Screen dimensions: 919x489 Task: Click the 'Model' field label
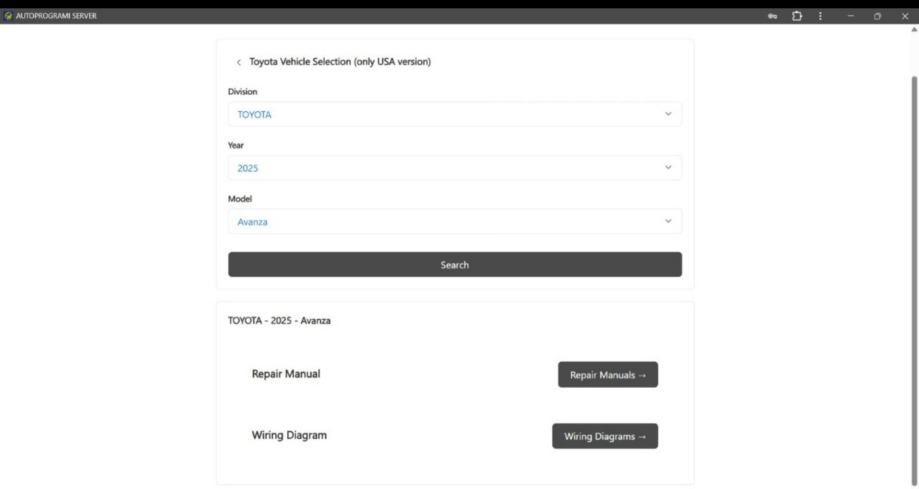tap(240, 199)
